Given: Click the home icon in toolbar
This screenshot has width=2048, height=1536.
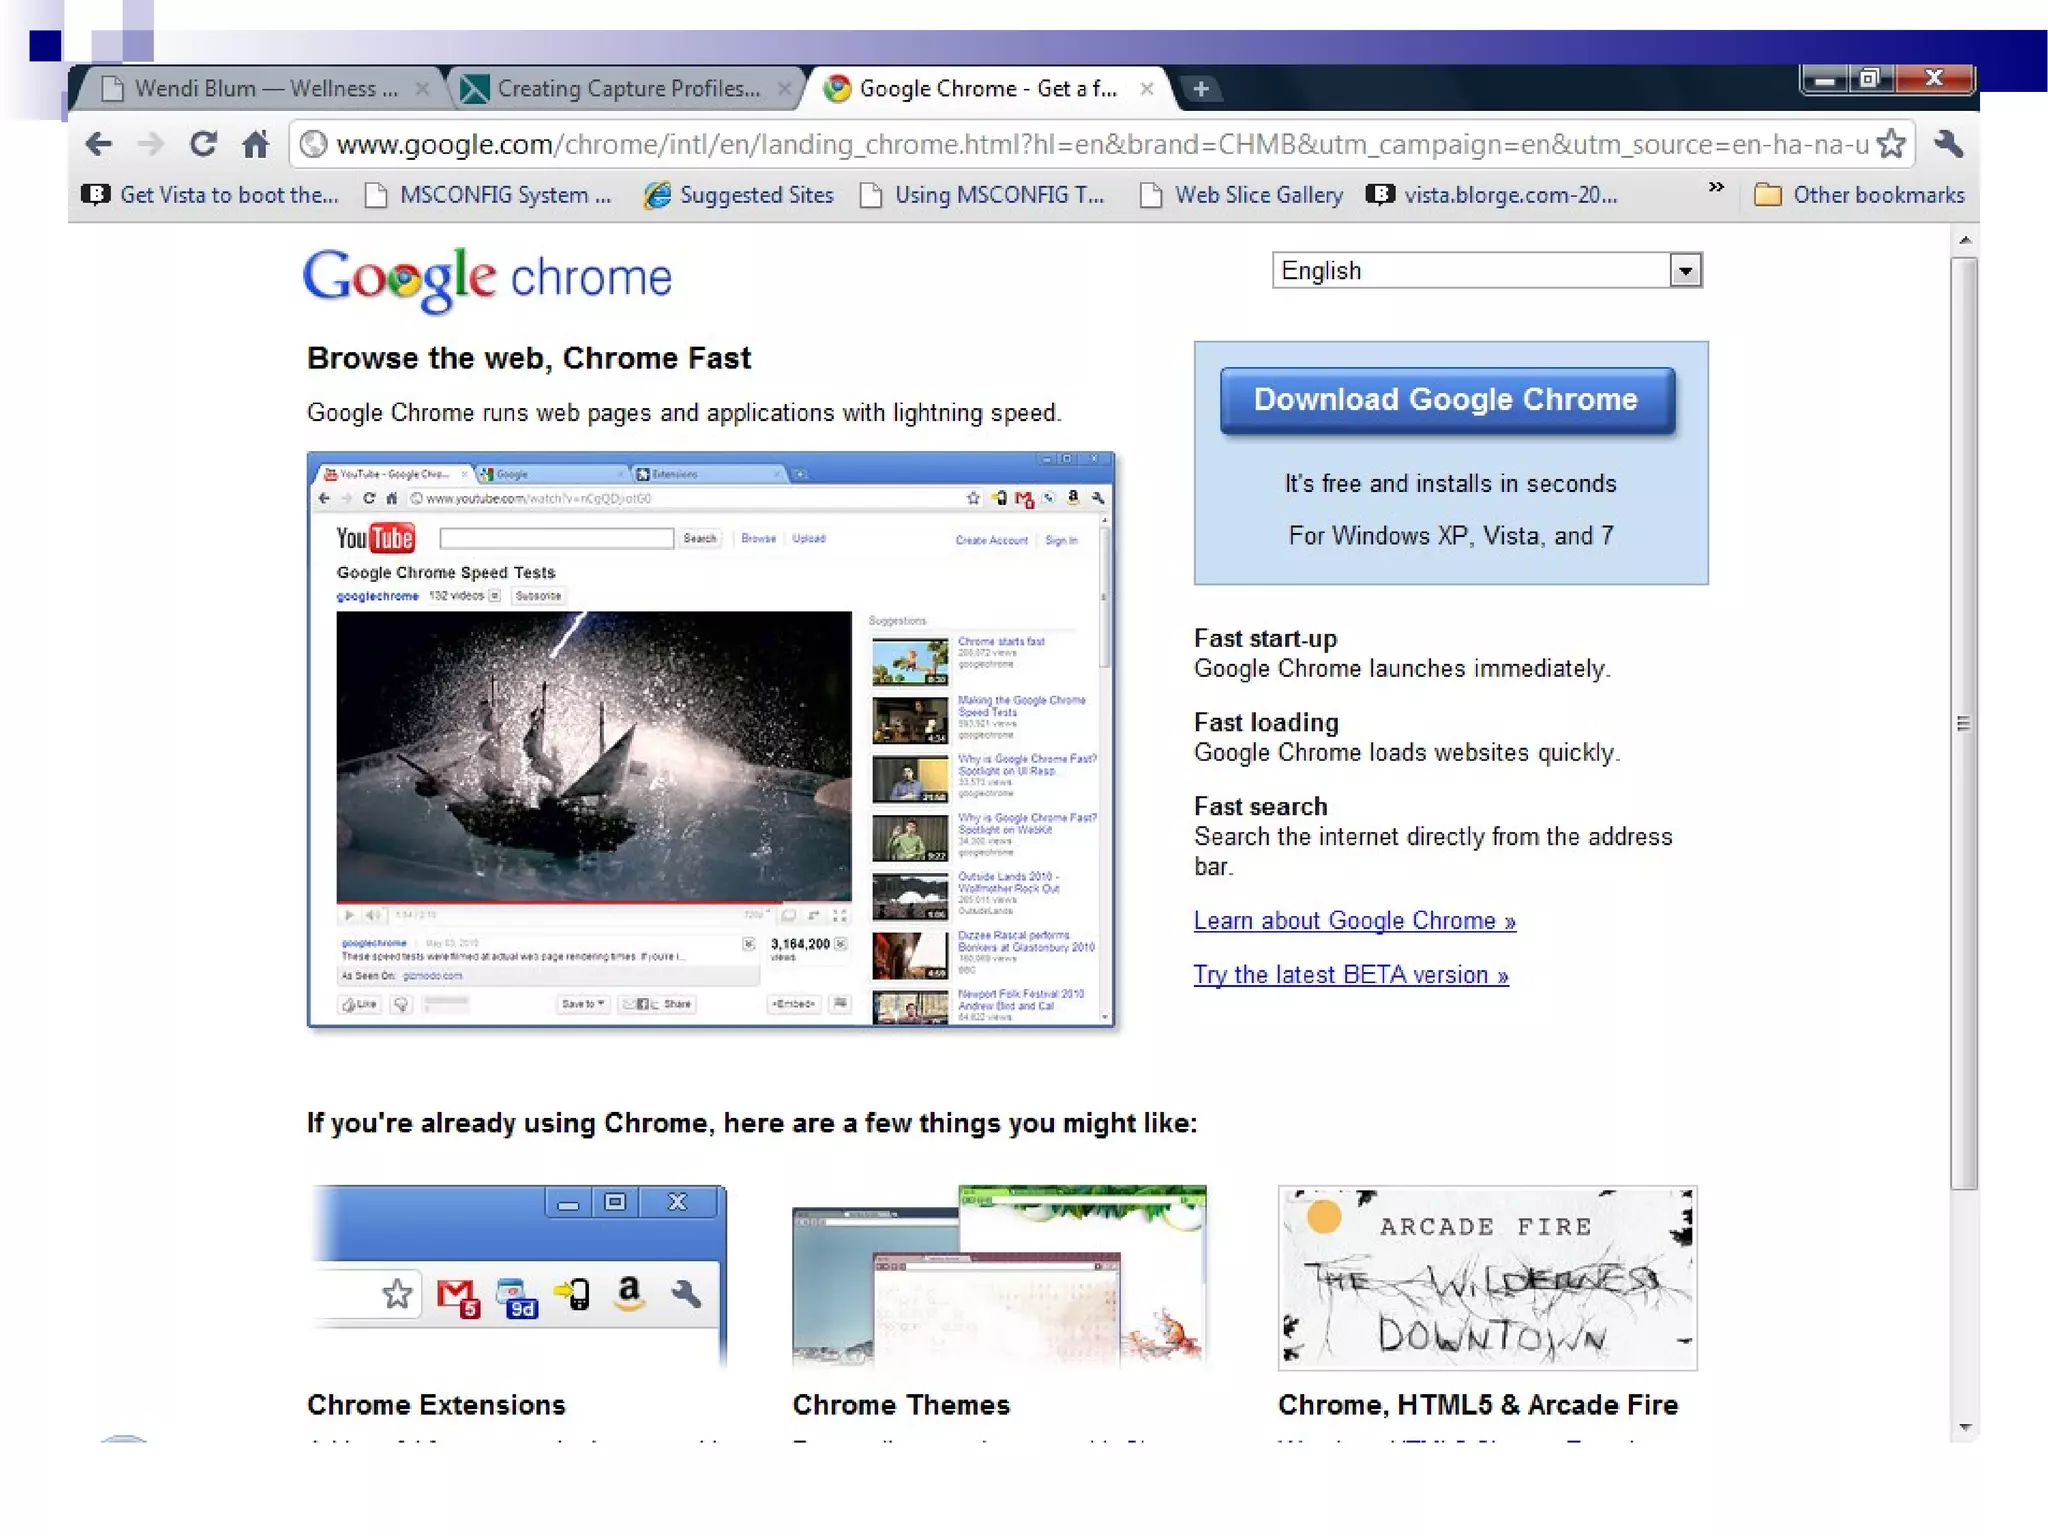Looking at the screenshot, I should click(x=256, y=145).
